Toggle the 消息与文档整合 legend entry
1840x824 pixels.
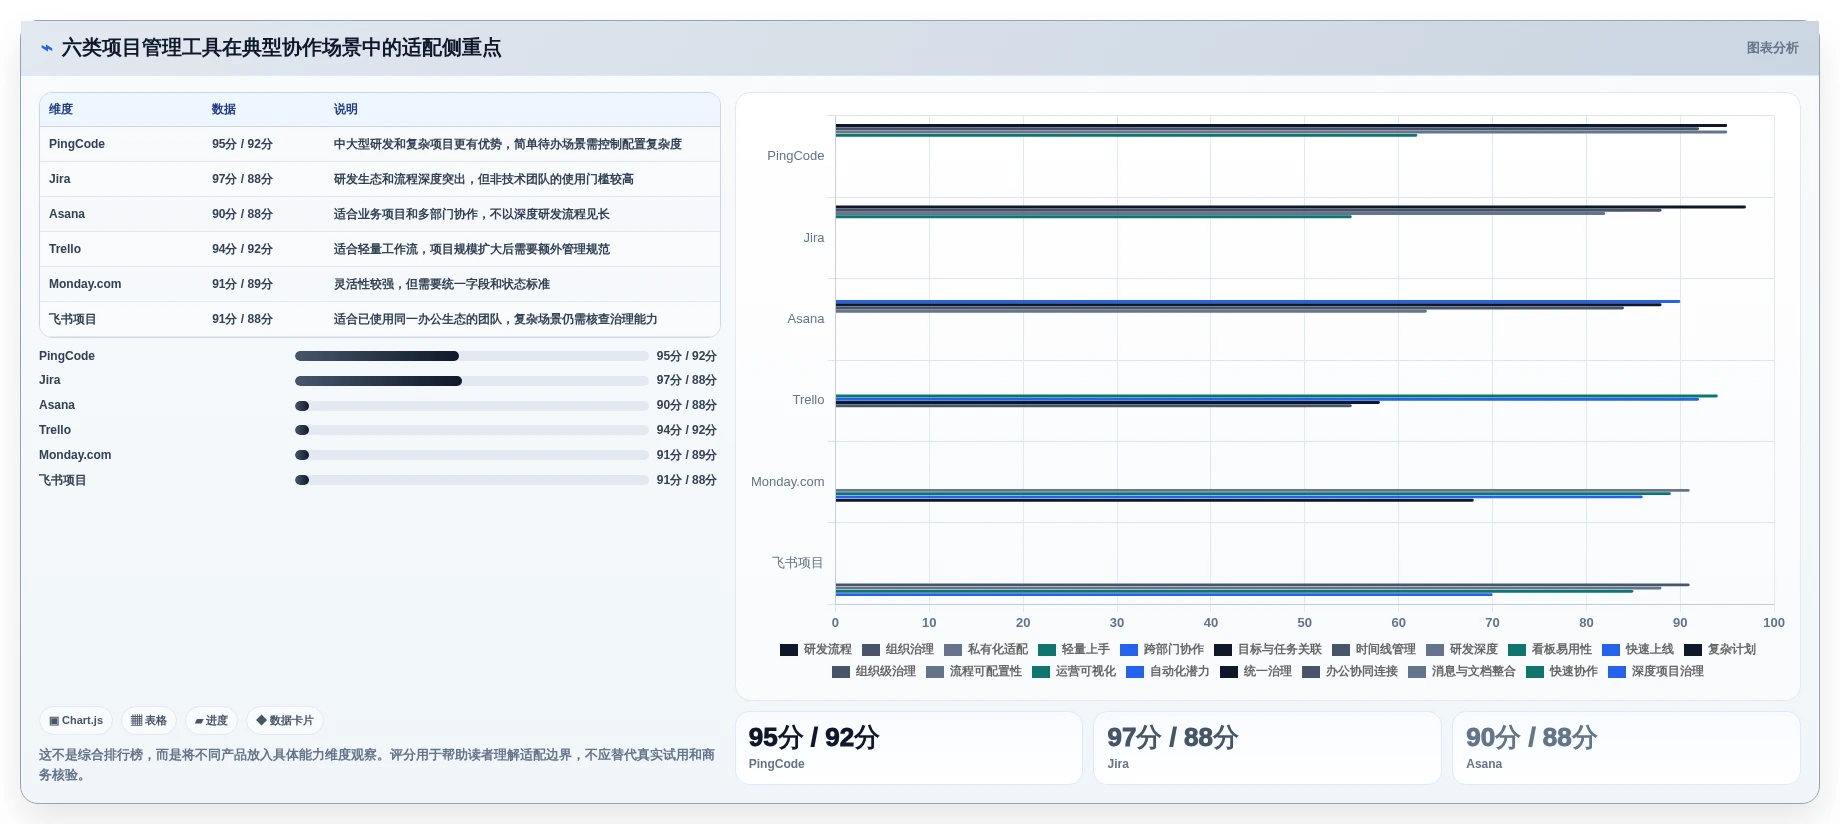tap(1462, 671)
